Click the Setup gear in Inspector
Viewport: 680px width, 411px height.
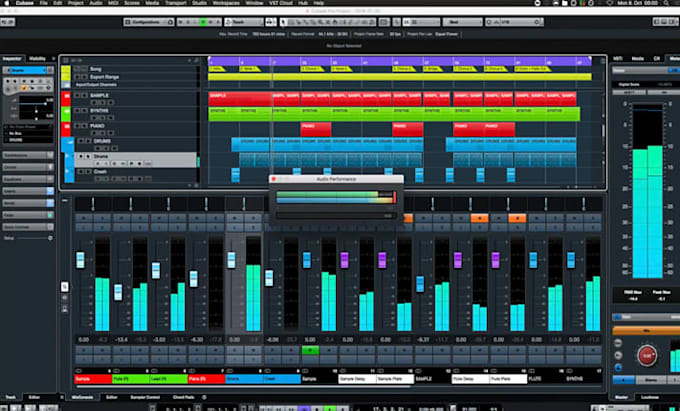50,238
